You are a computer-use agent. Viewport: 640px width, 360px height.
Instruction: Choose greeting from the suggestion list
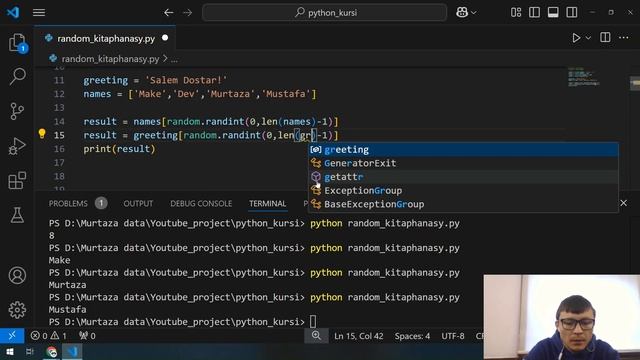click(x=463, y=149)
